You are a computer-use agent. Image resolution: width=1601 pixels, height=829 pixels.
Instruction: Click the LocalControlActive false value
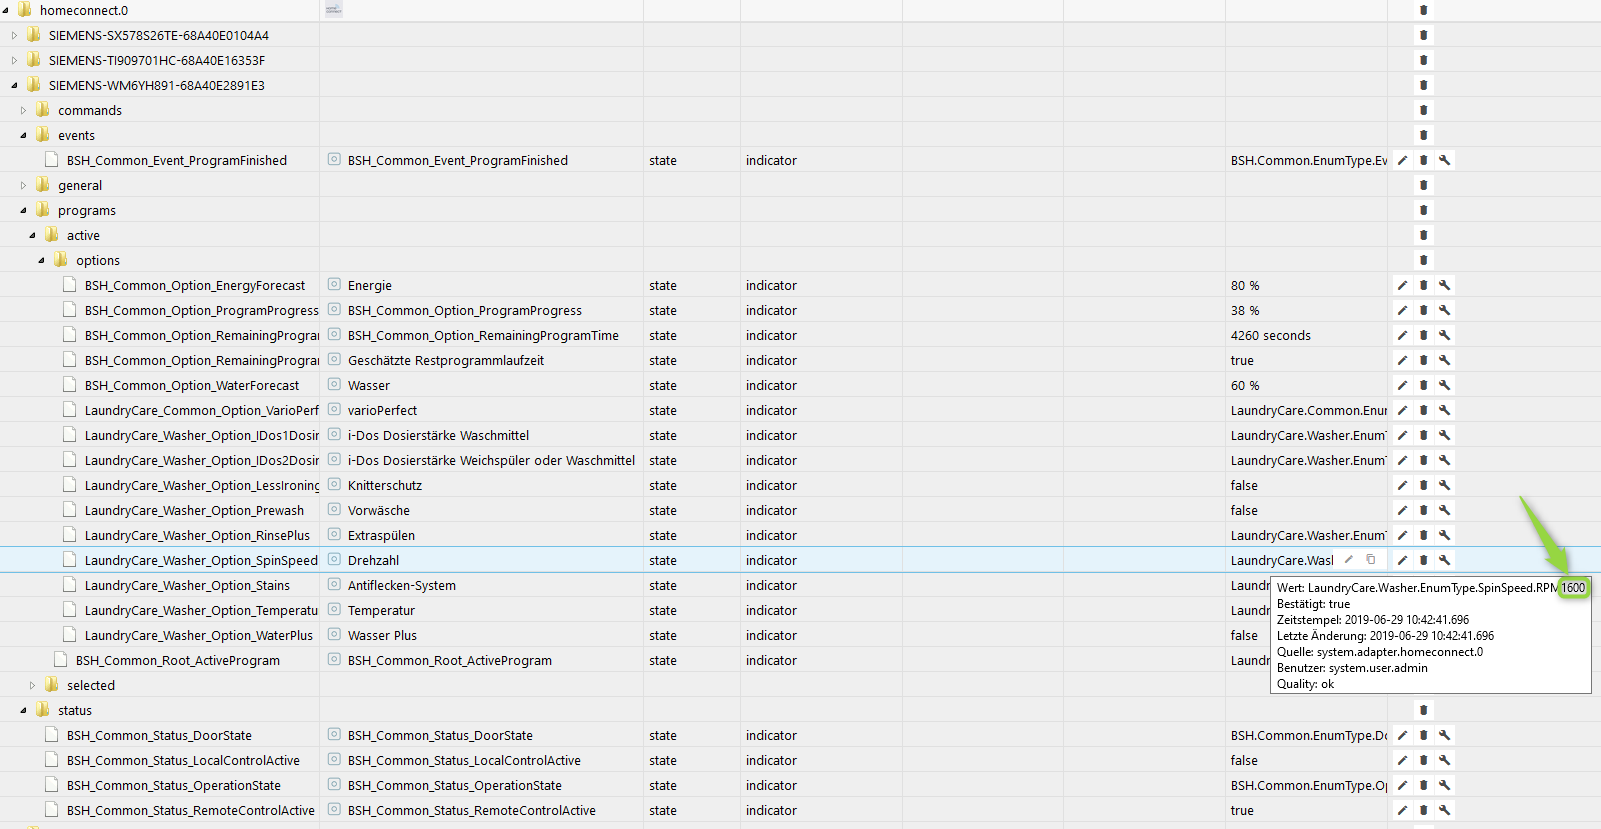click(x=1244, y=760)
